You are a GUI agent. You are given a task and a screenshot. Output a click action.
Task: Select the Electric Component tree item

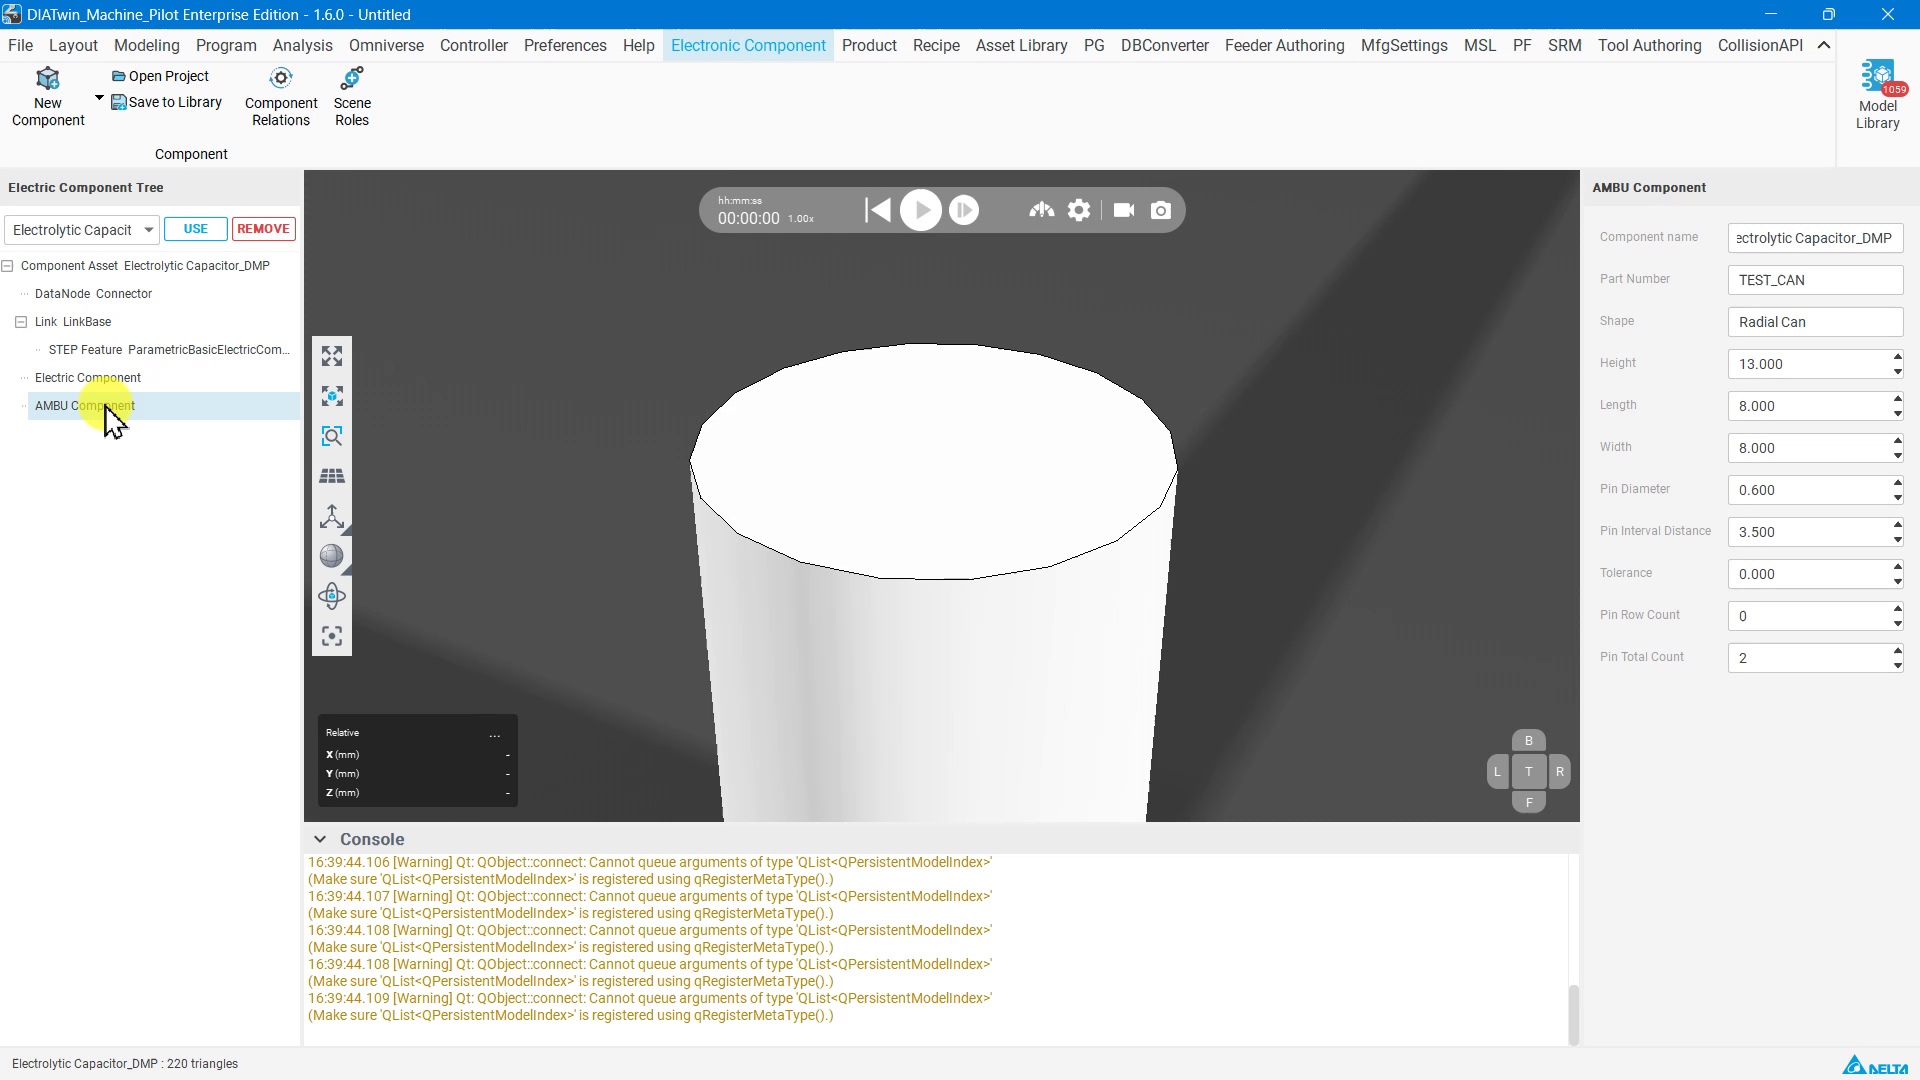[x=88, y=378]
